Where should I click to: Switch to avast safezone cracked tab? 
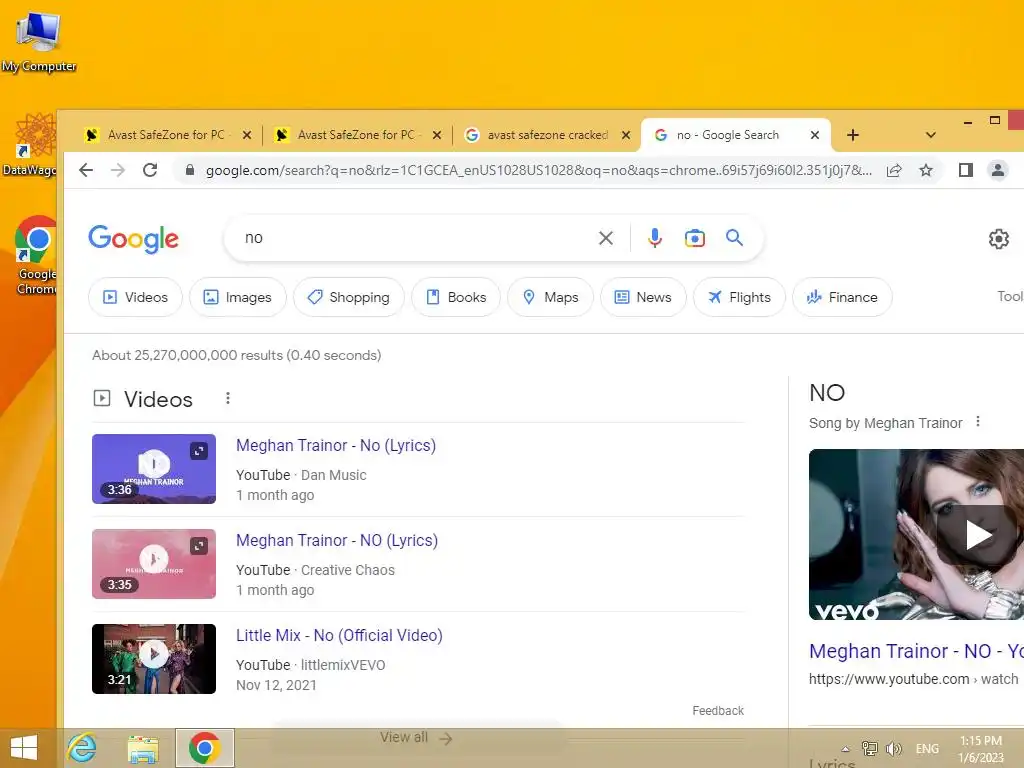click(x=547, y=135)
